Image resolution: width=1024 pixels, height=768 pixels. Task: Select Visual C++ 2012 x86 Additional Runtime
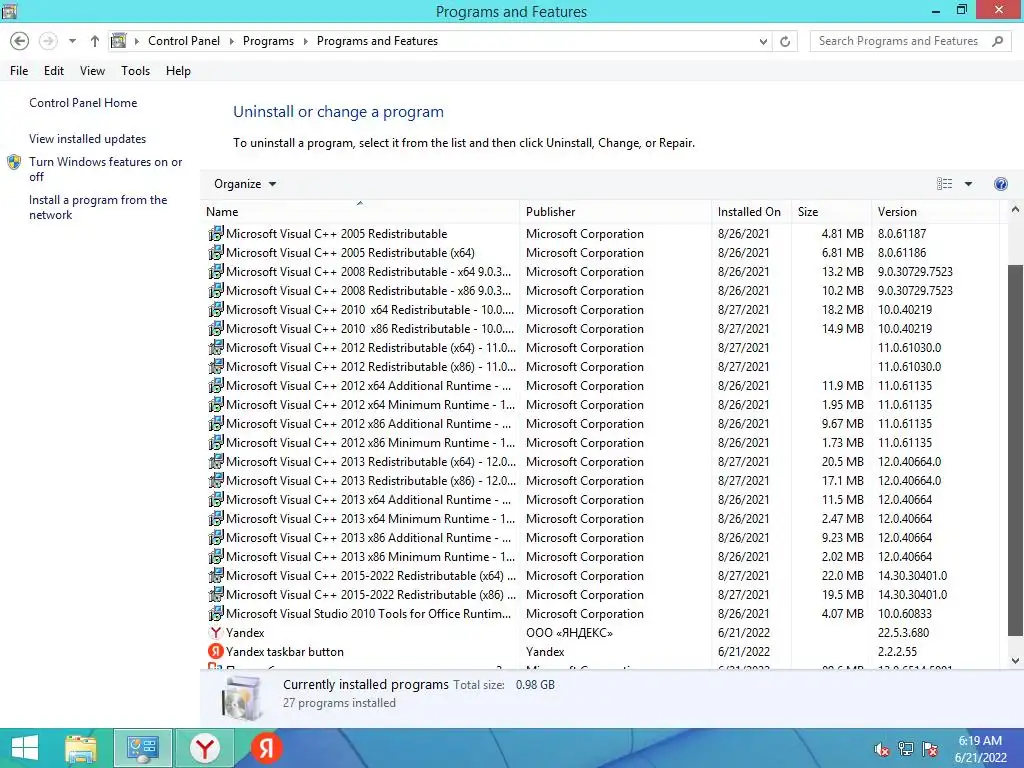[x=601, y=423]
